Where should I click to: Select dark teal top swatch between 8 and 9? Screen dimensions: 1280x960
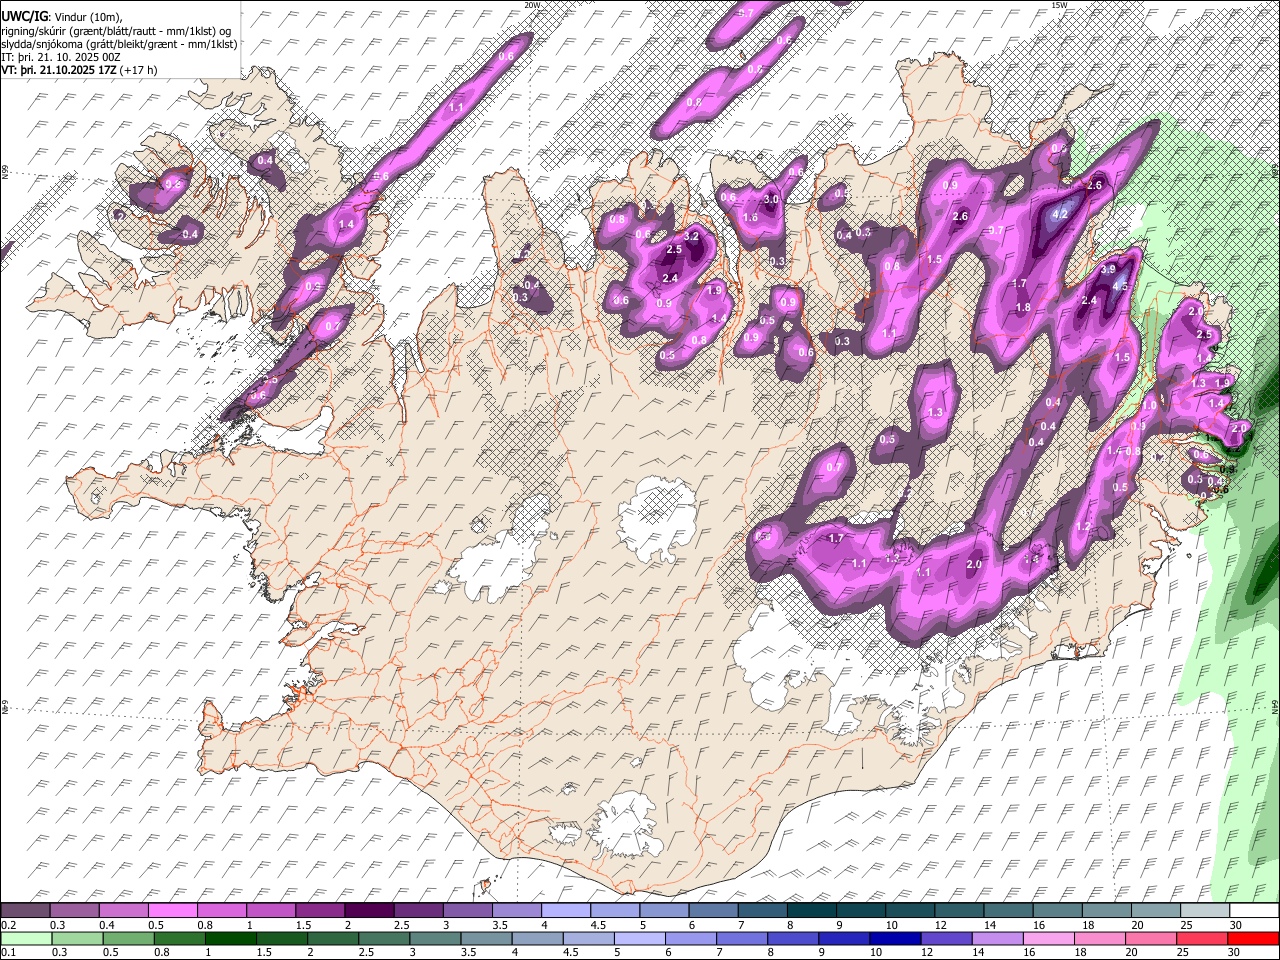tap(810, 910)
